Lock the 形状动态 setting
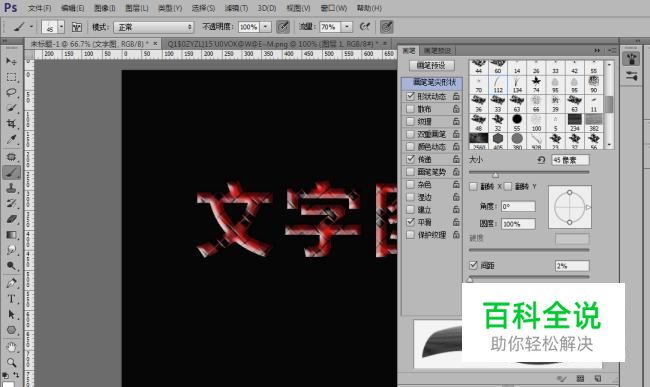This screenshot has height=387, width=650. pyautogui.click(x=456, y=96)
